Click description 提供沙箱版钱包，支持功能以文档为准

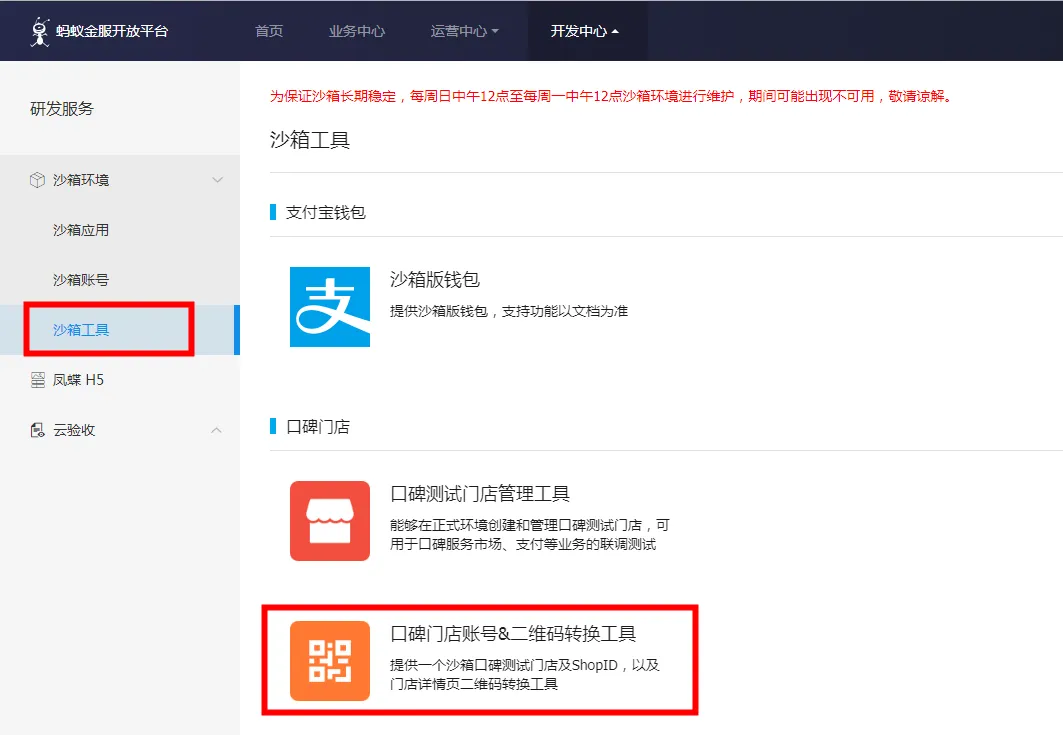(508, 311)
